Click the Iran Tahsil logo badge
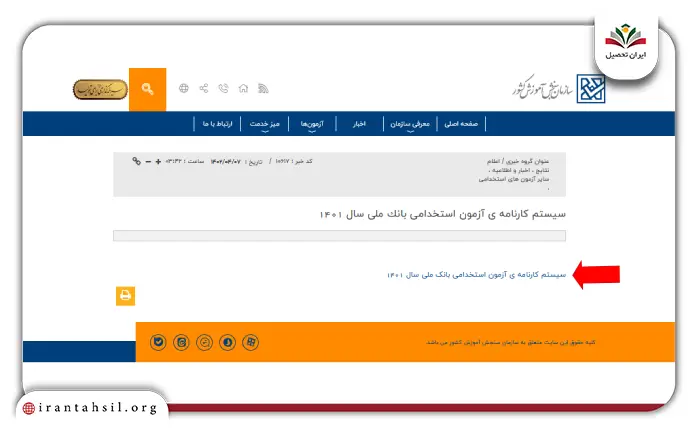 point(626,44)
